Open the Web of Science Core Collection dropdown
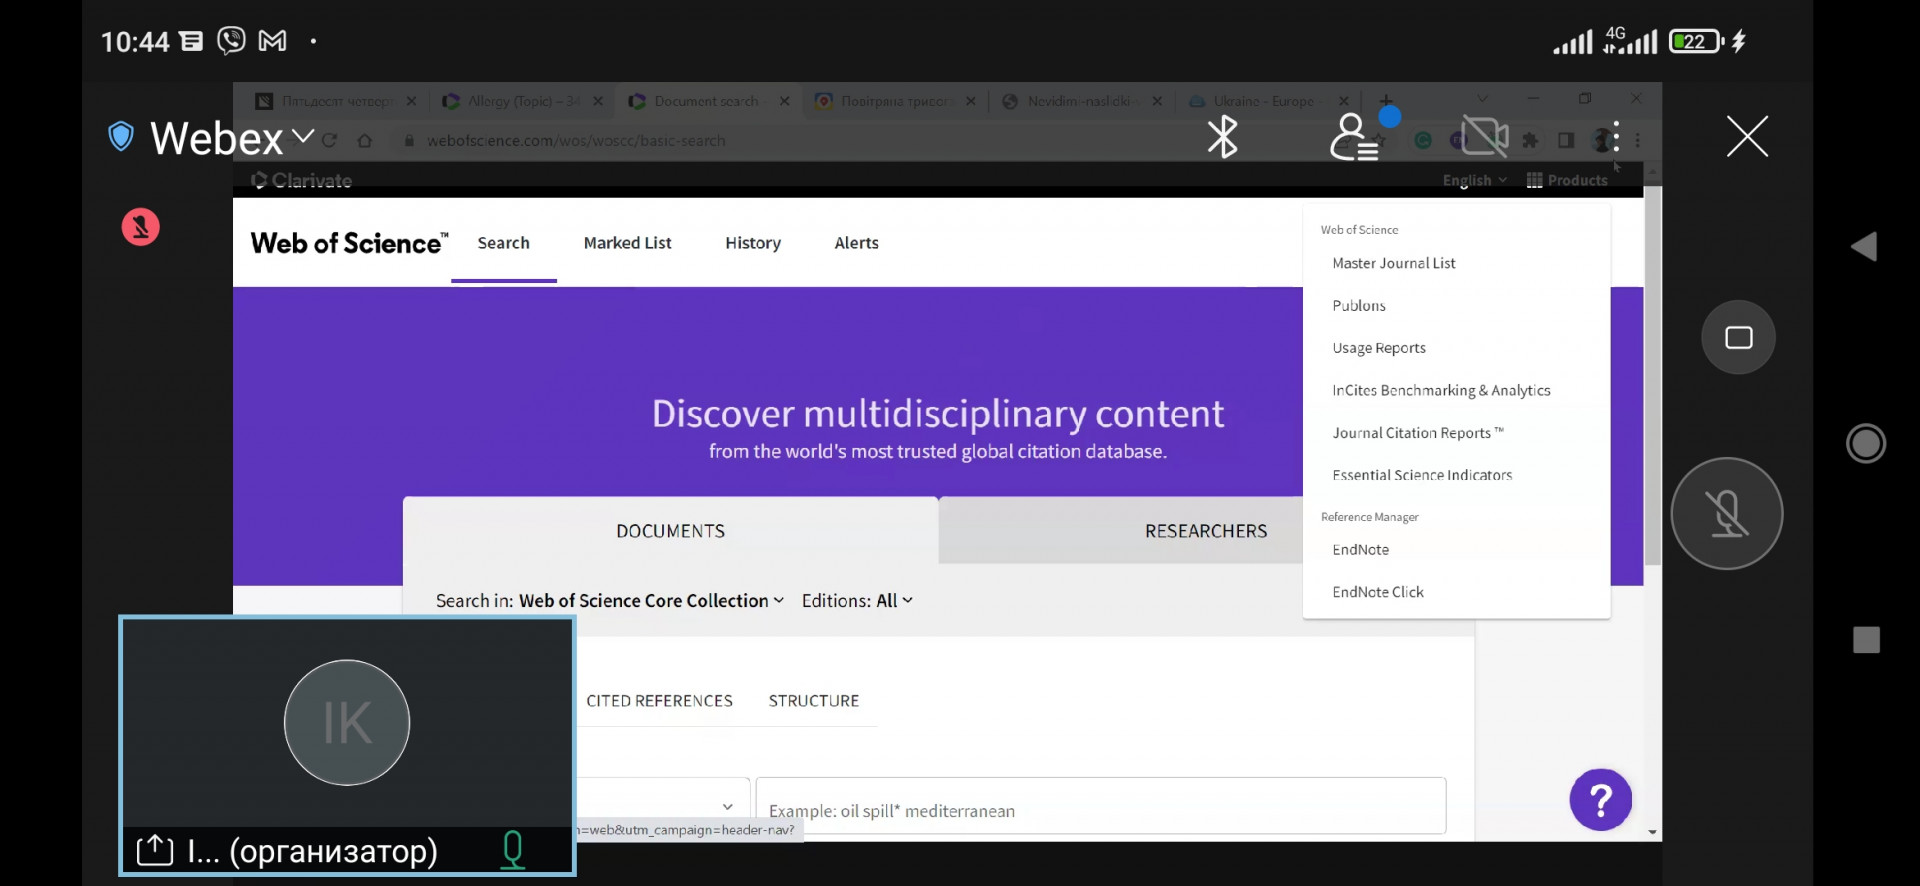The image size is (1920, 886). coord(650,601)
